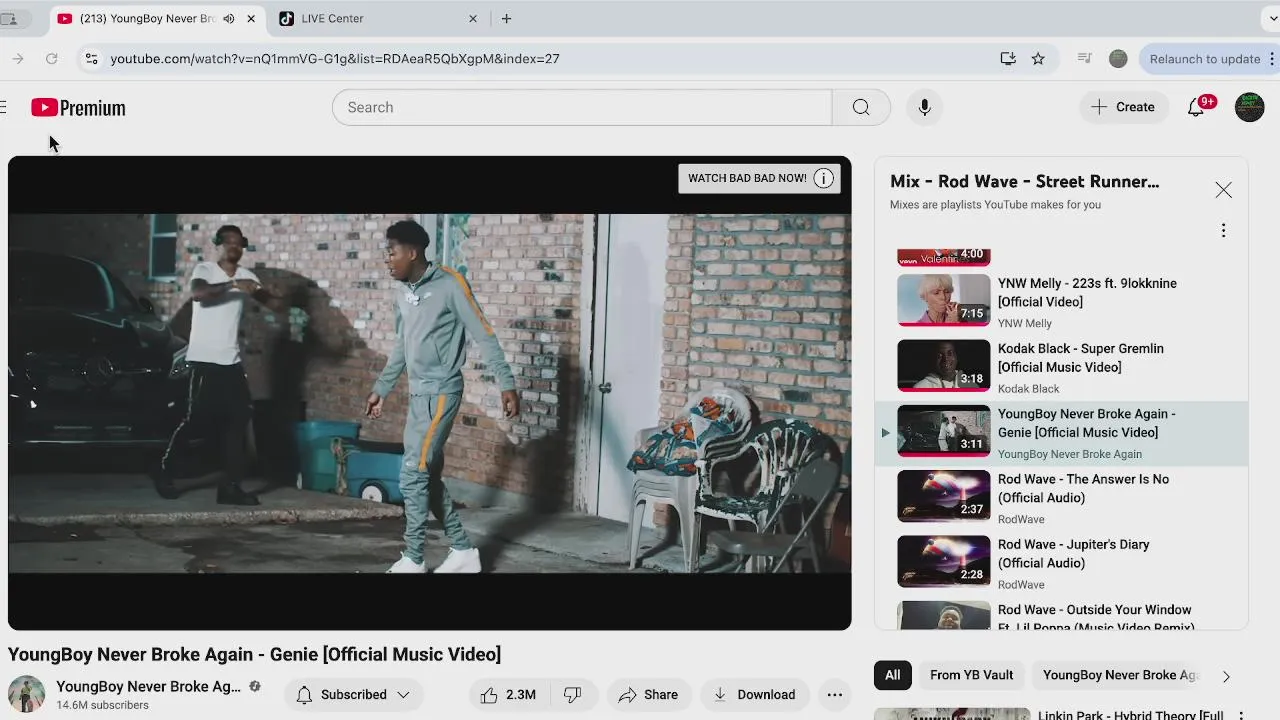Open options for Linkin Park Hybrid Theory video
1280x720 pixels.
coord(1242,716)
